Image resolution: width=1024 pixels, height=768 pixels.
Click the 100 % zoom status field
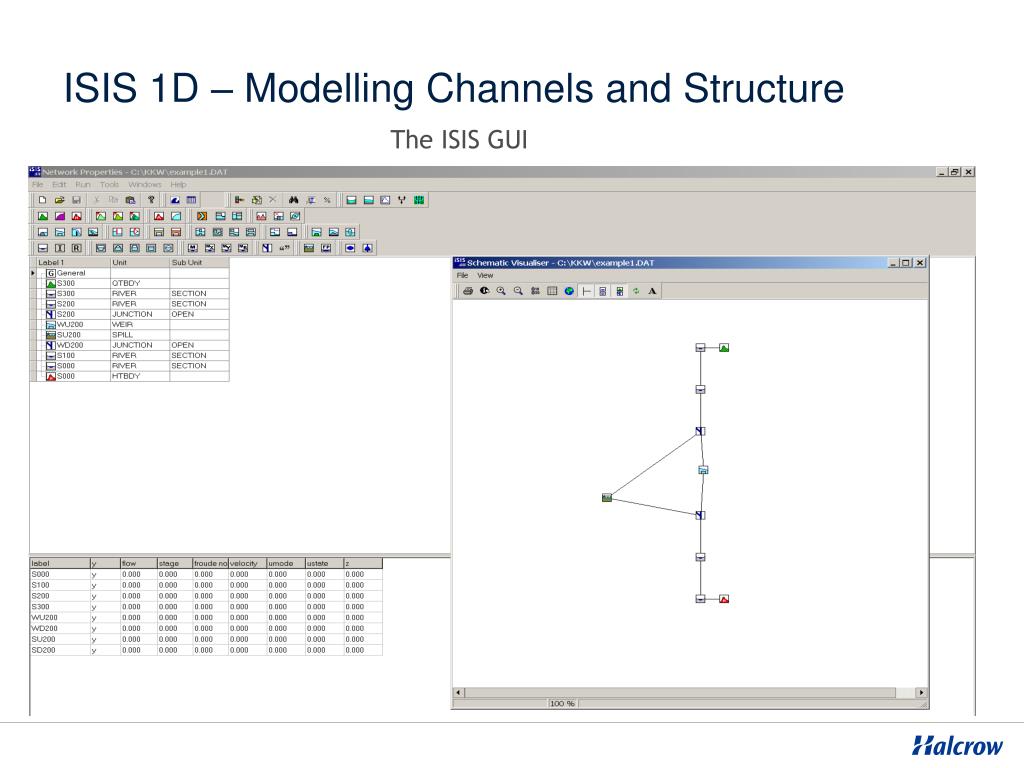[x=562, y=703]
